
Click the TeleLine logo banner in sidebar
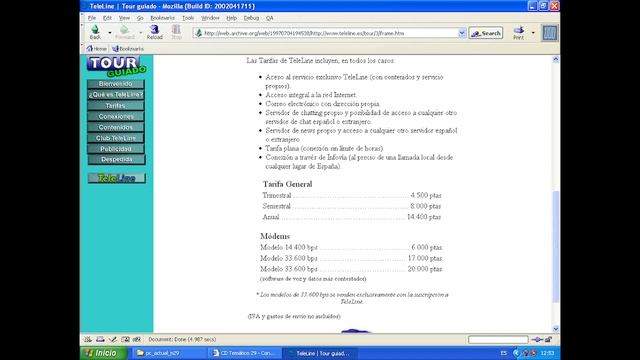coord(116,178)
